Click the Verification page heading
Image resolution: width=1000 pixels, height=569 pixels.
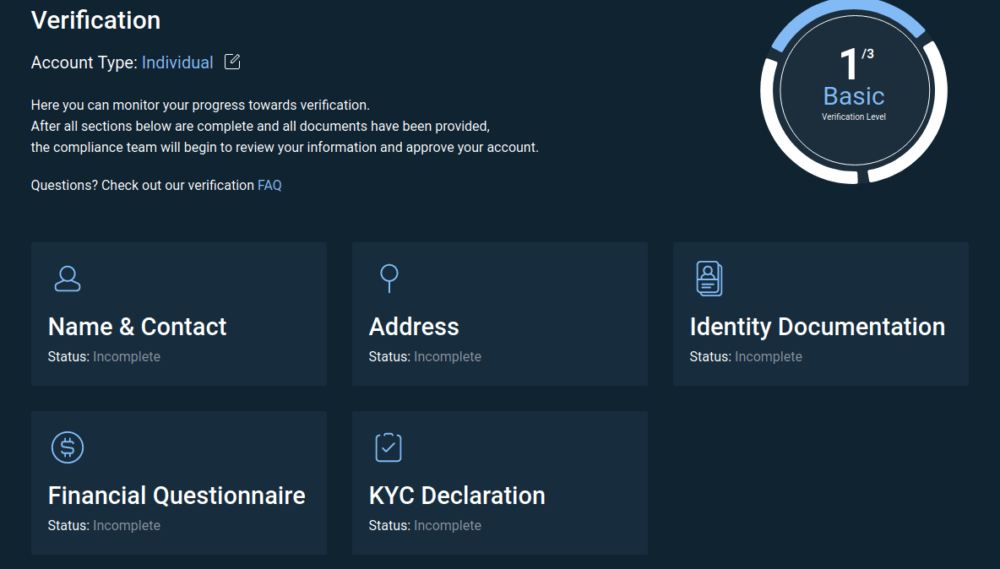click(96, 20)
